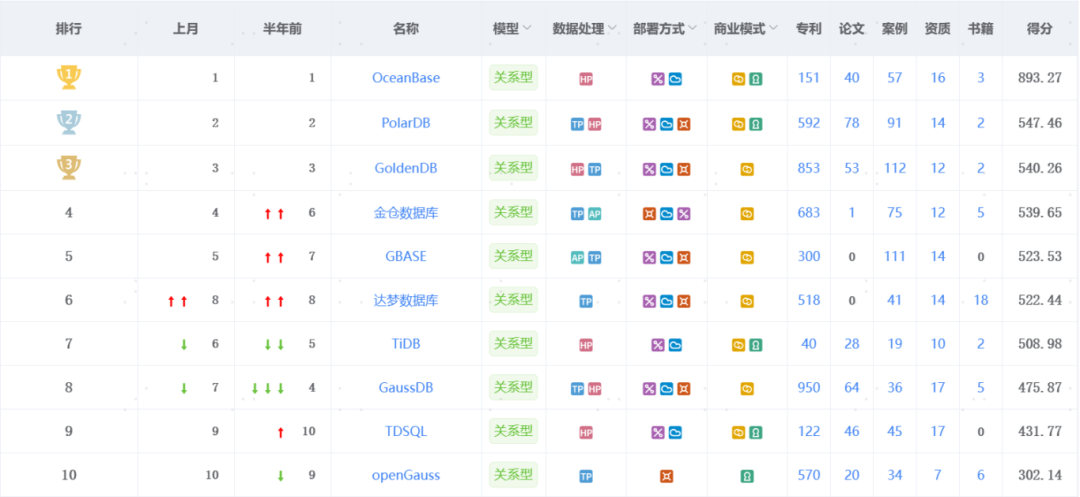This screenshot has height=497, width=1080.
Task: Click the 关系型 tag in the openGauss row
Action: [x=513, y=474]
